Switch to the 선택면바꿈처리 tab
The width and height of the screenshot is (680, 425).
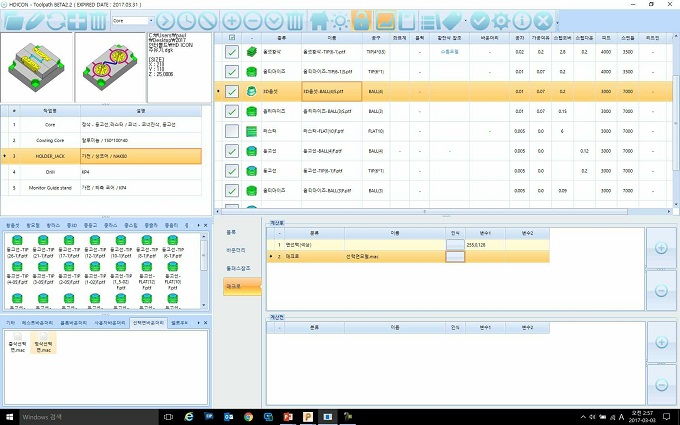click(x=150, y=323)
